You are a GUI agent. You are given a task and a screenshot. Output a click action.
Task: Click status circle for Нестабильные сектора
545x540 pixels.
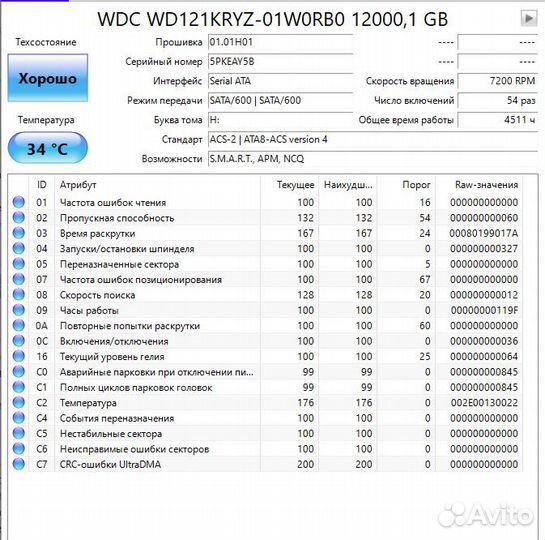click(19, 433)
